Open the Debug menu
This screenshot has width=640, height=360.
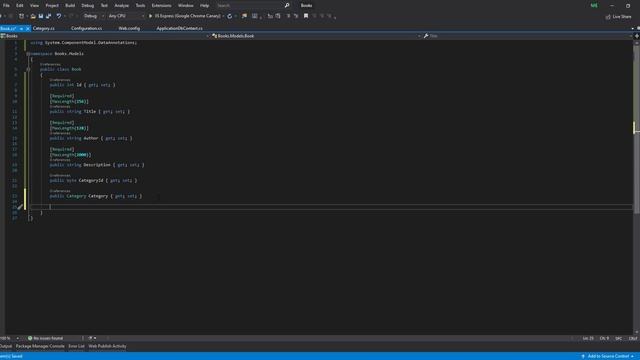coord(87,6)
